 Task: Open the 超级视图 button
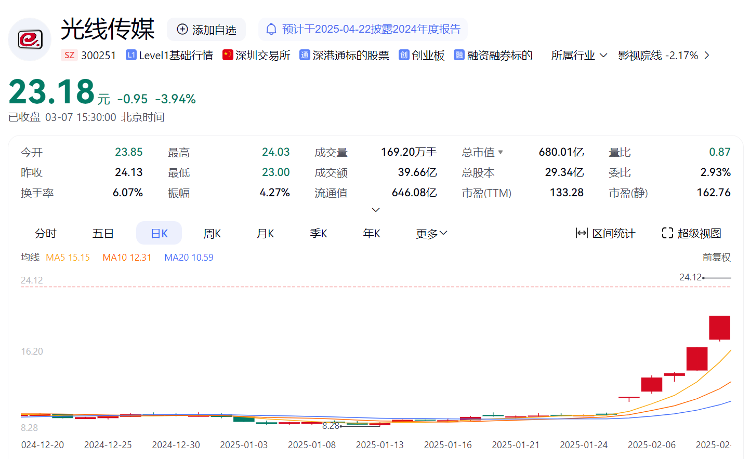click(x=691, y=233)
